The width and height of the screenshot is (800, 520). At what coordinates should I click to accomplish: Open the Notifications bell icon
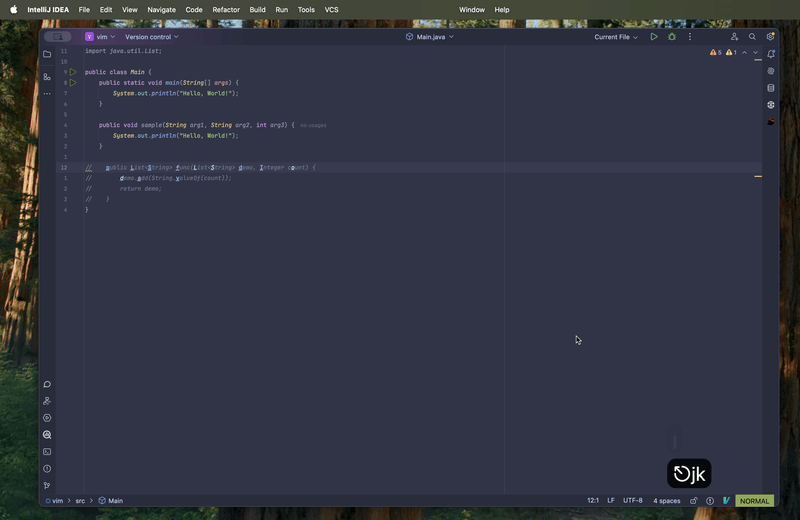[x=771, y=54]
